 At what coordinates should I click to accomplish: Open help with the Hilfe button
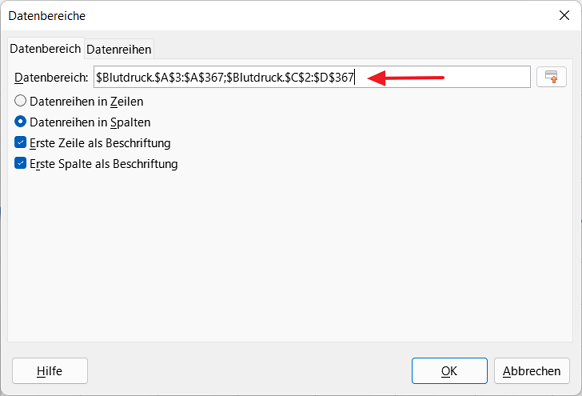pos(50,371)
